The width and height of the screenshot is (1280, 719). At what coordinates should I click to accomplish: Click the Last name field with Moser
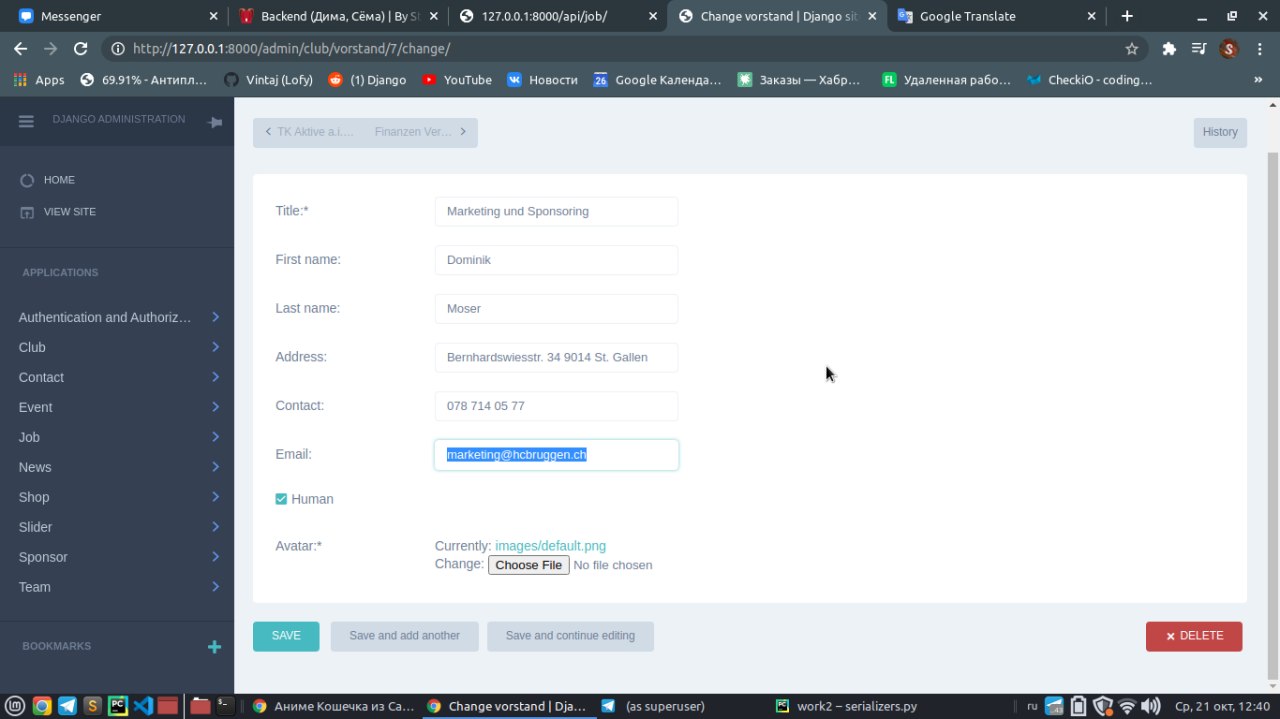click(x=556, y=308)
